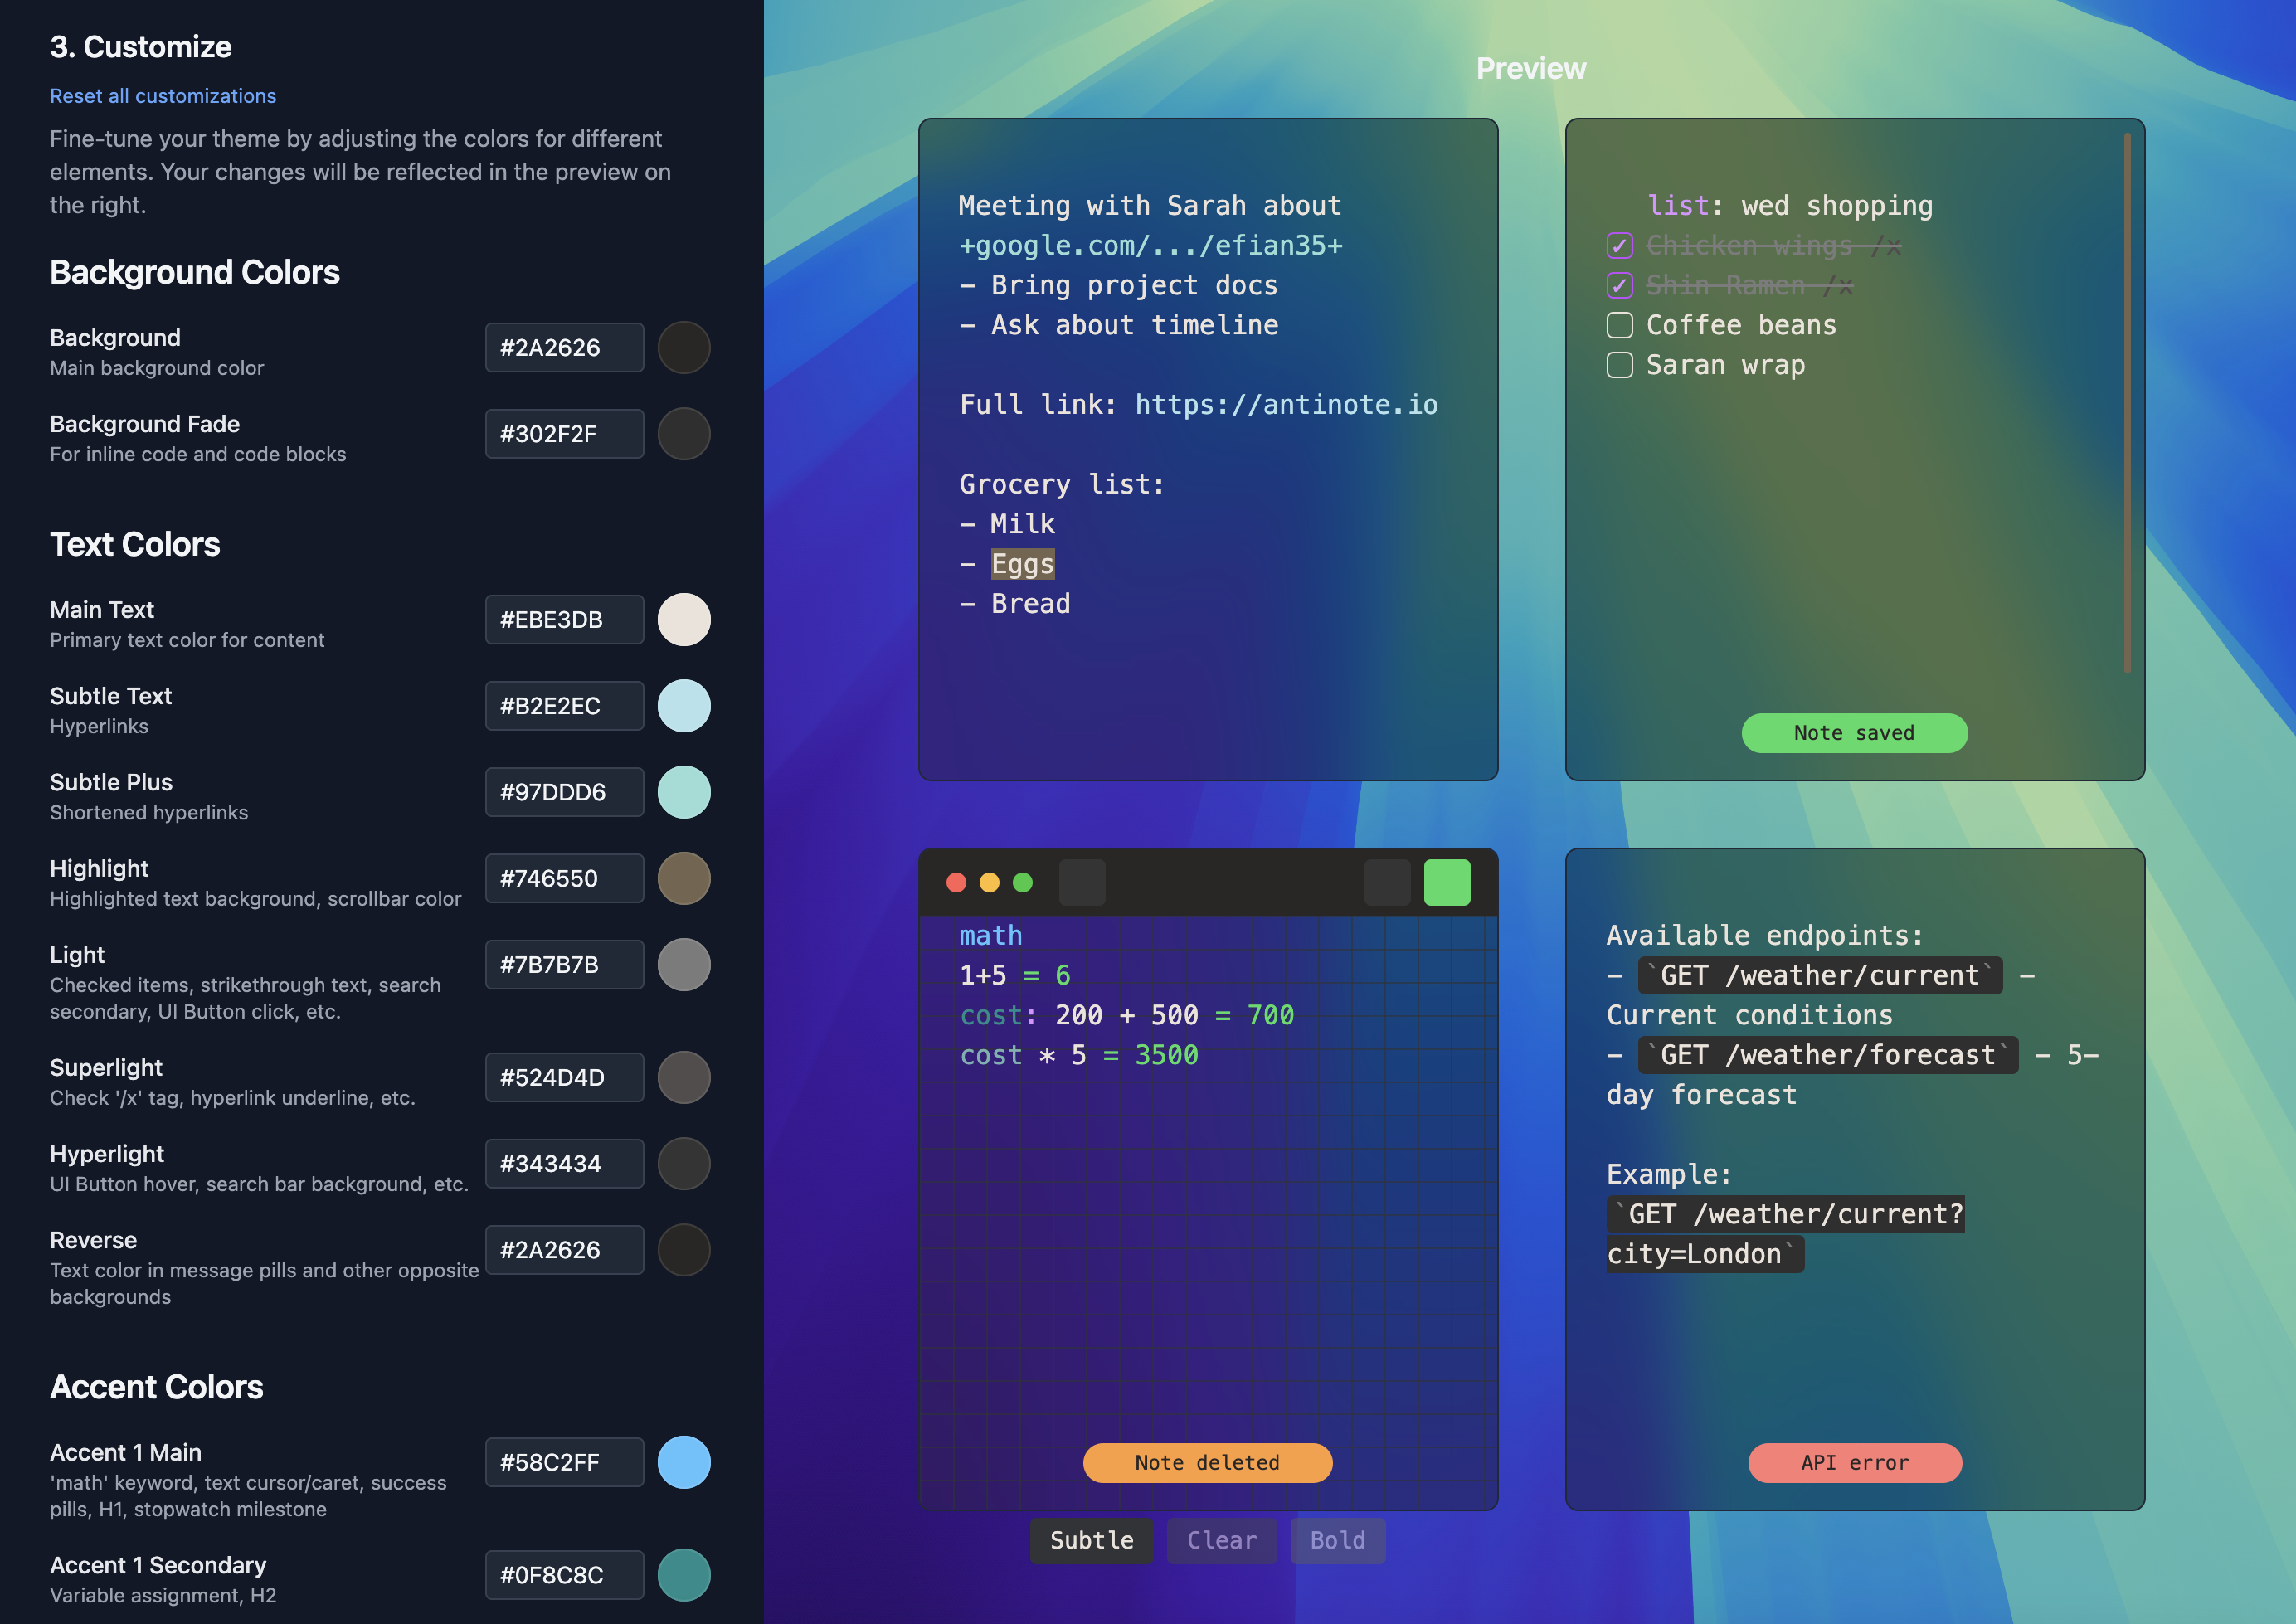
Task: Click the red traffic light dot in the window preview
Action: 957,882
